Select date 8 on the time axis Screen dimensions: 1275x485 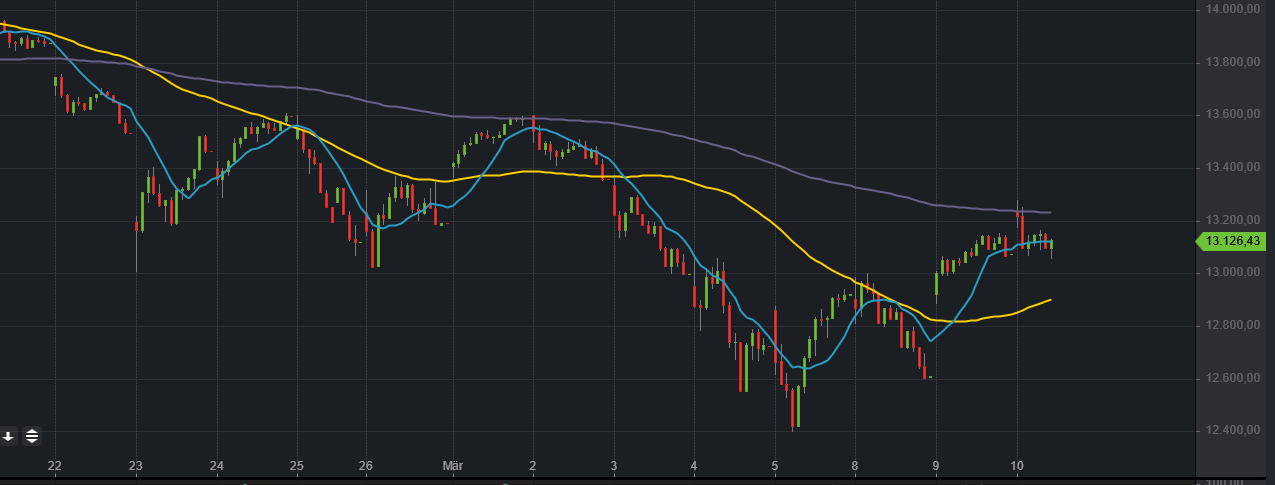tap(855, 466)
